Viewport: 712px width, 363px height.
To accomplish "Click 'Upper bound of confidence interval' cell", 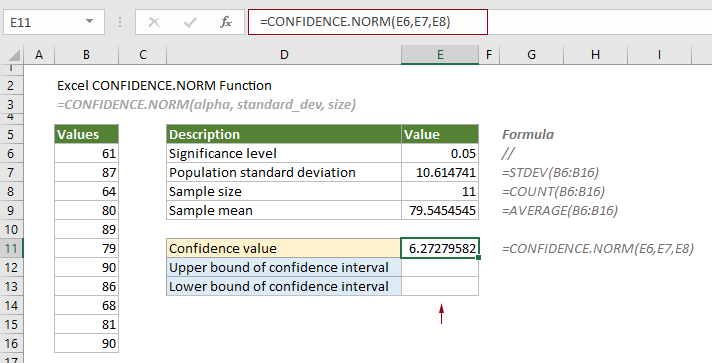I will [284, 268].
